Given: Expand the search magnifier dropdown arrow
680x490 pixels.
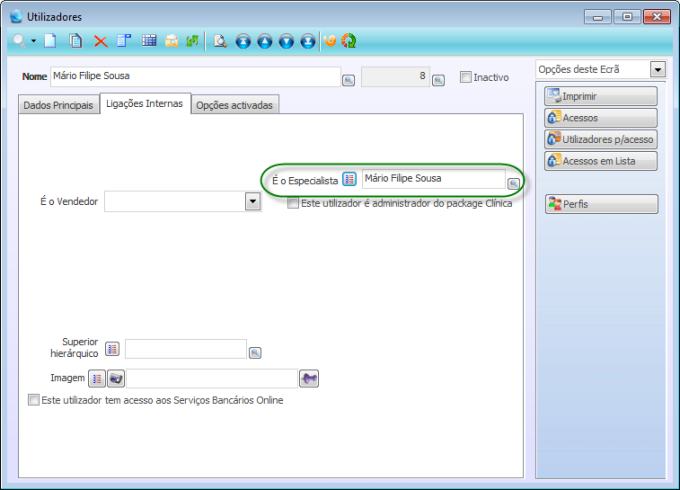Looking at the screenshot, I should [33, 41].
